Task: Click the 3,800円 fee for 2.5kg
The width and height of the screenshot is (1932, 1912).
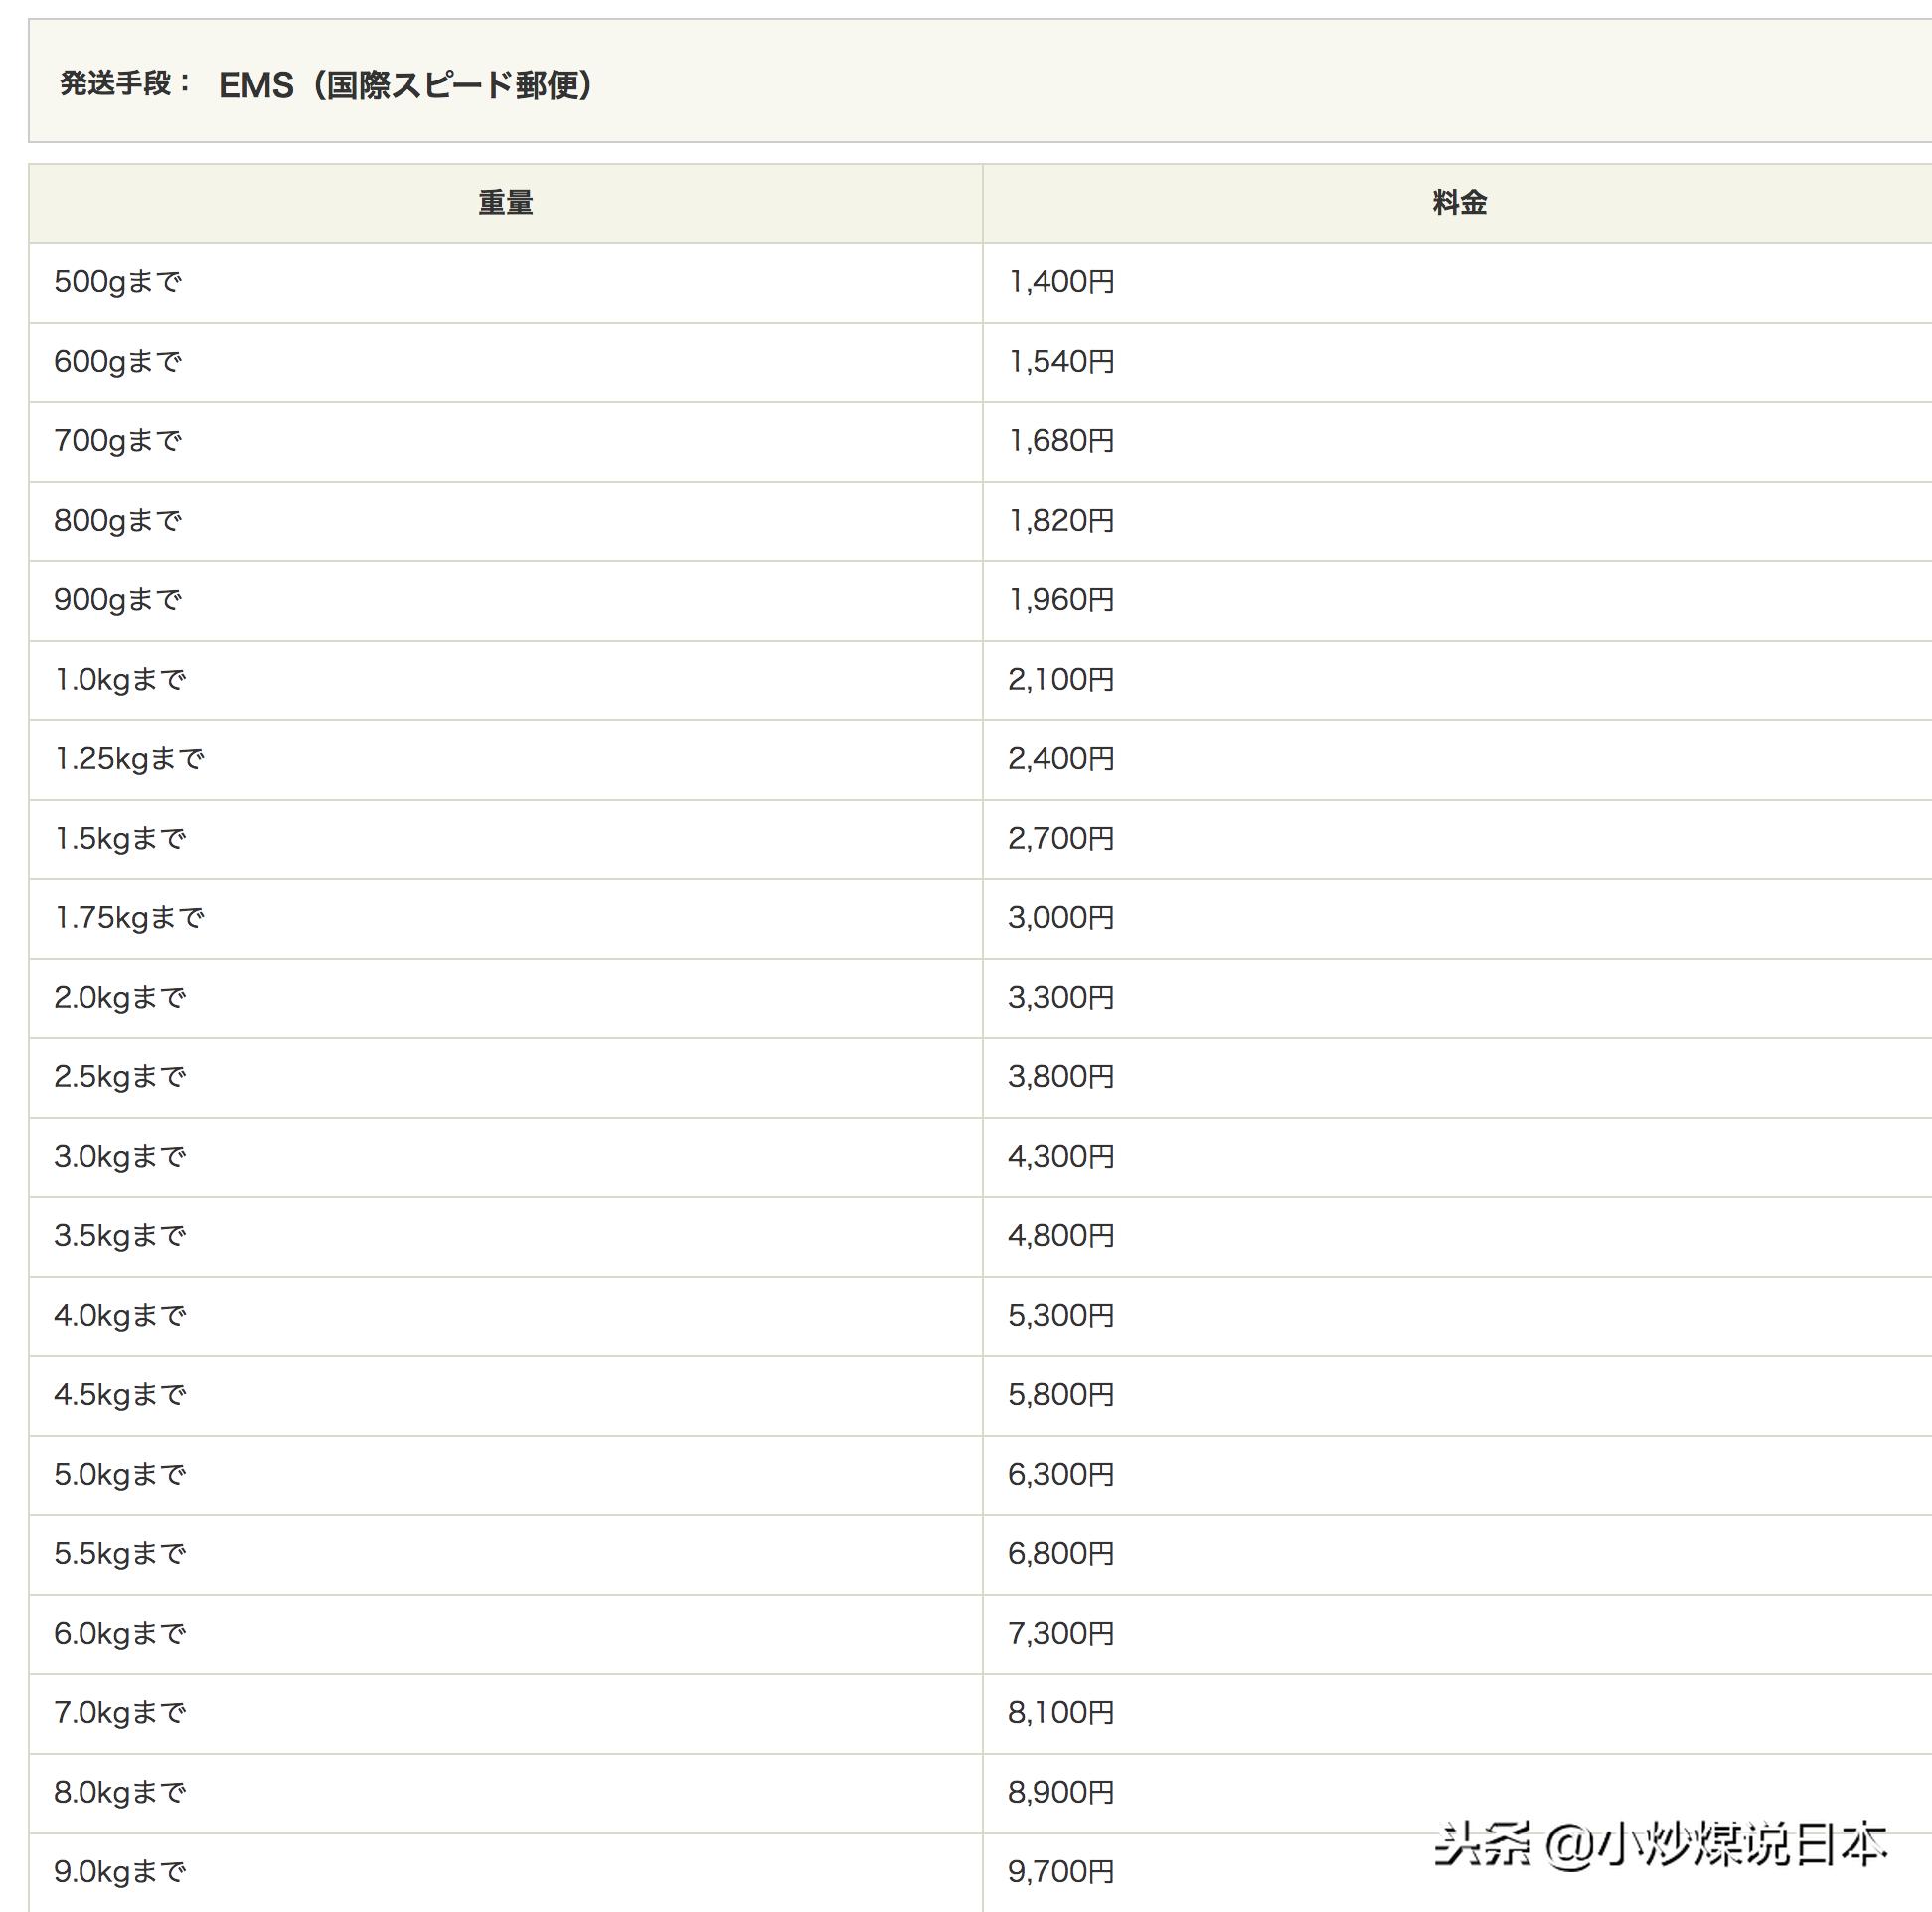Action: click(1063, 1076)
